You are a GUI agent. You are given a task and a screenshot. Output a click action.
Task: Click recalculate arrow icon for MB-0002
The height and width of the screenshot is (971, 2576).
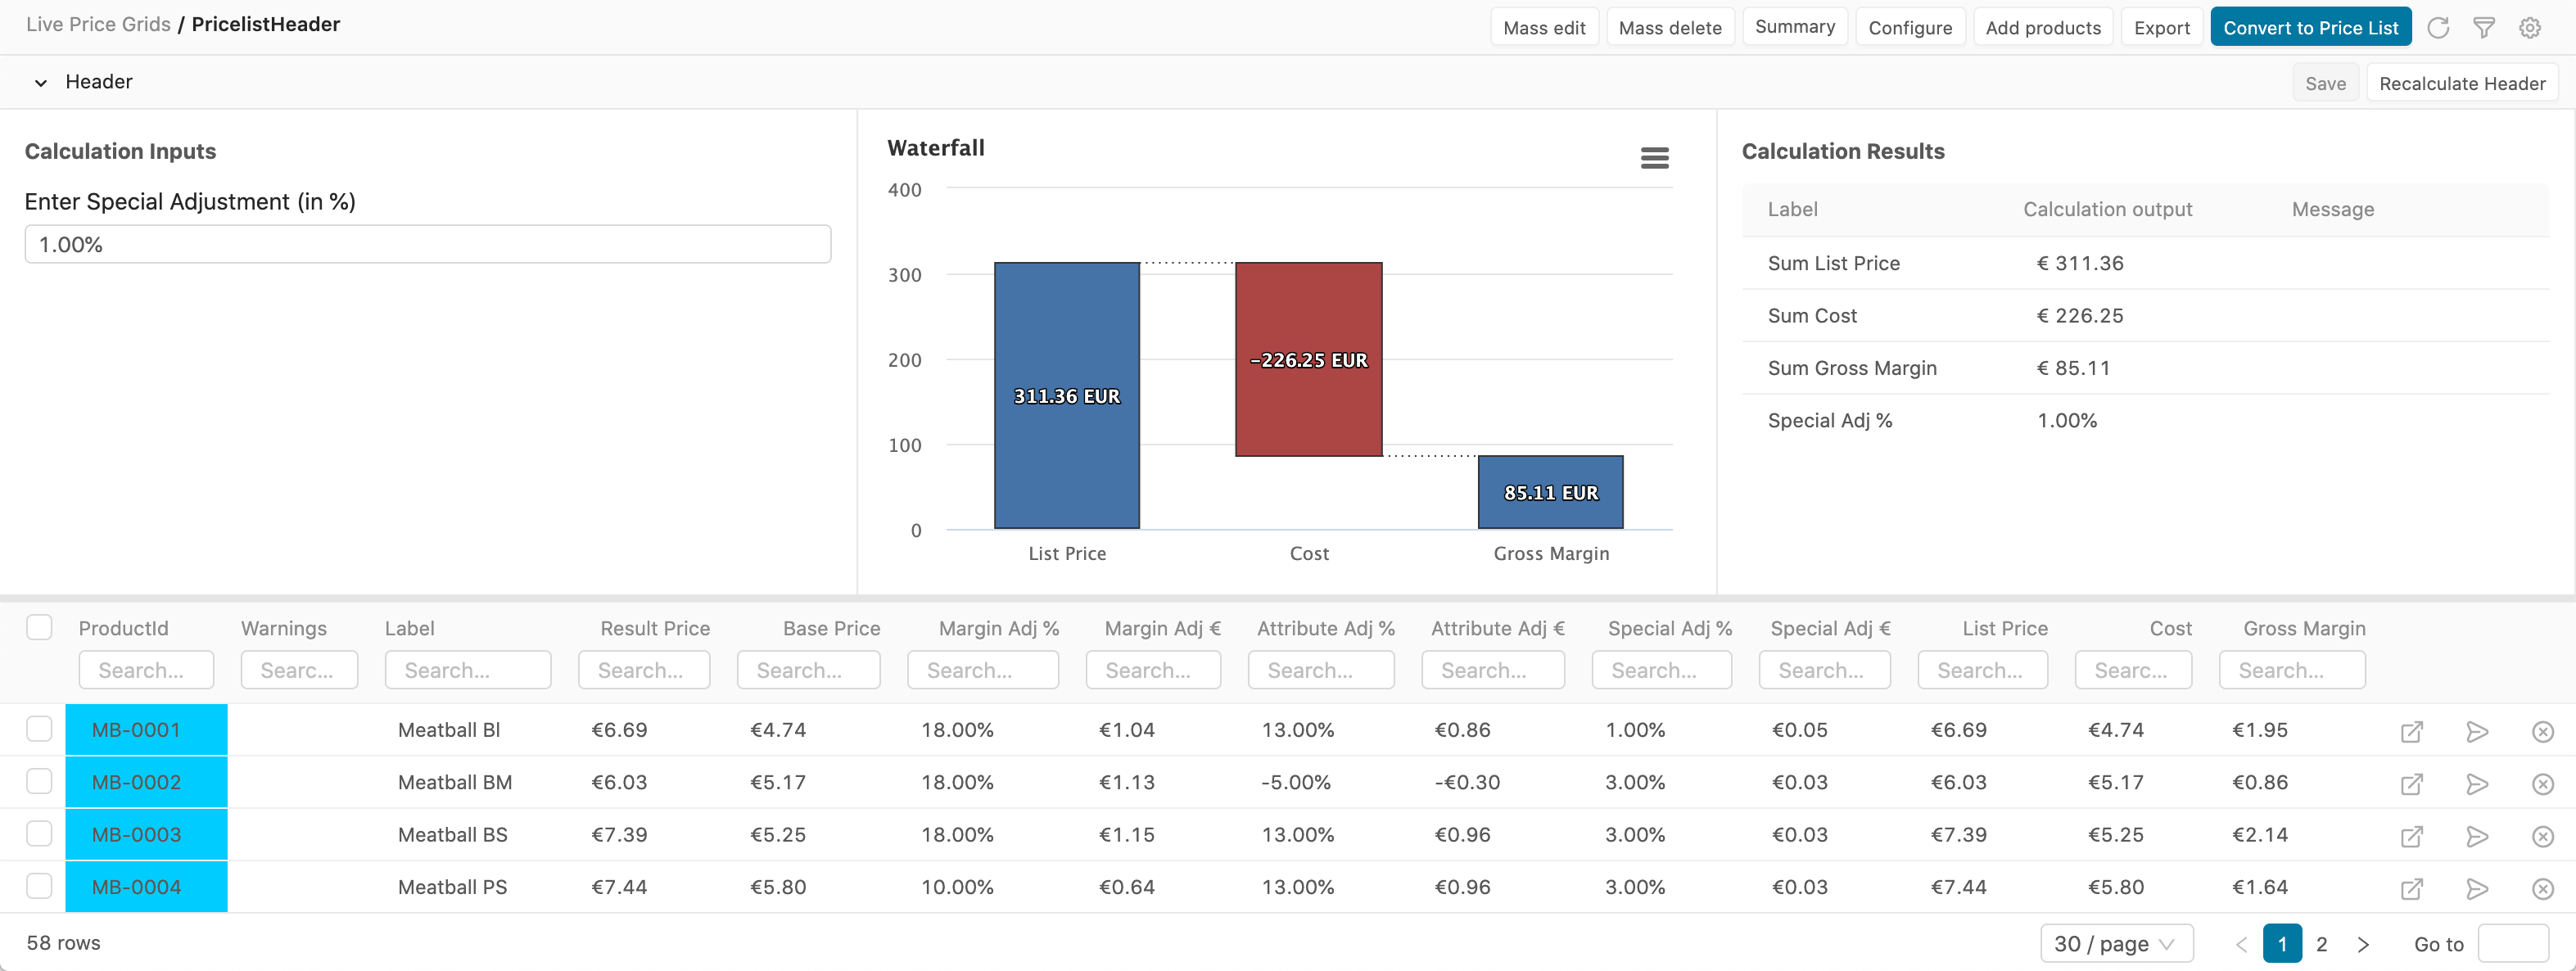pos(2477,784)
